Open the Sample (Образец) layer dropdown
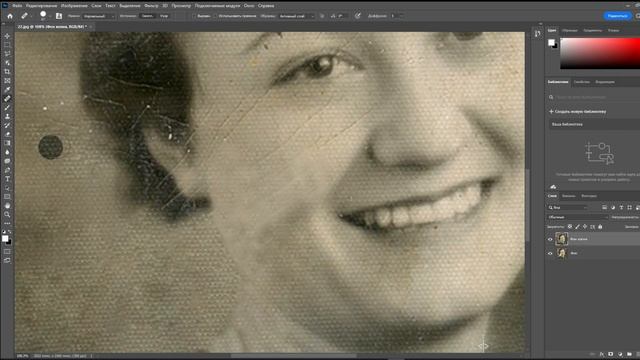Screen dimensions: 640x360 pyautogui.click(x=297, y=16)
